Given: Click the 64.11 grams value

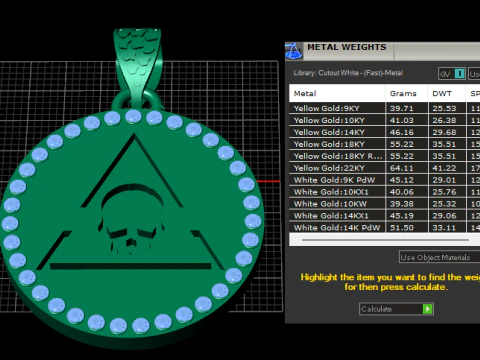Looking at the screenshot, I should 402,168.
